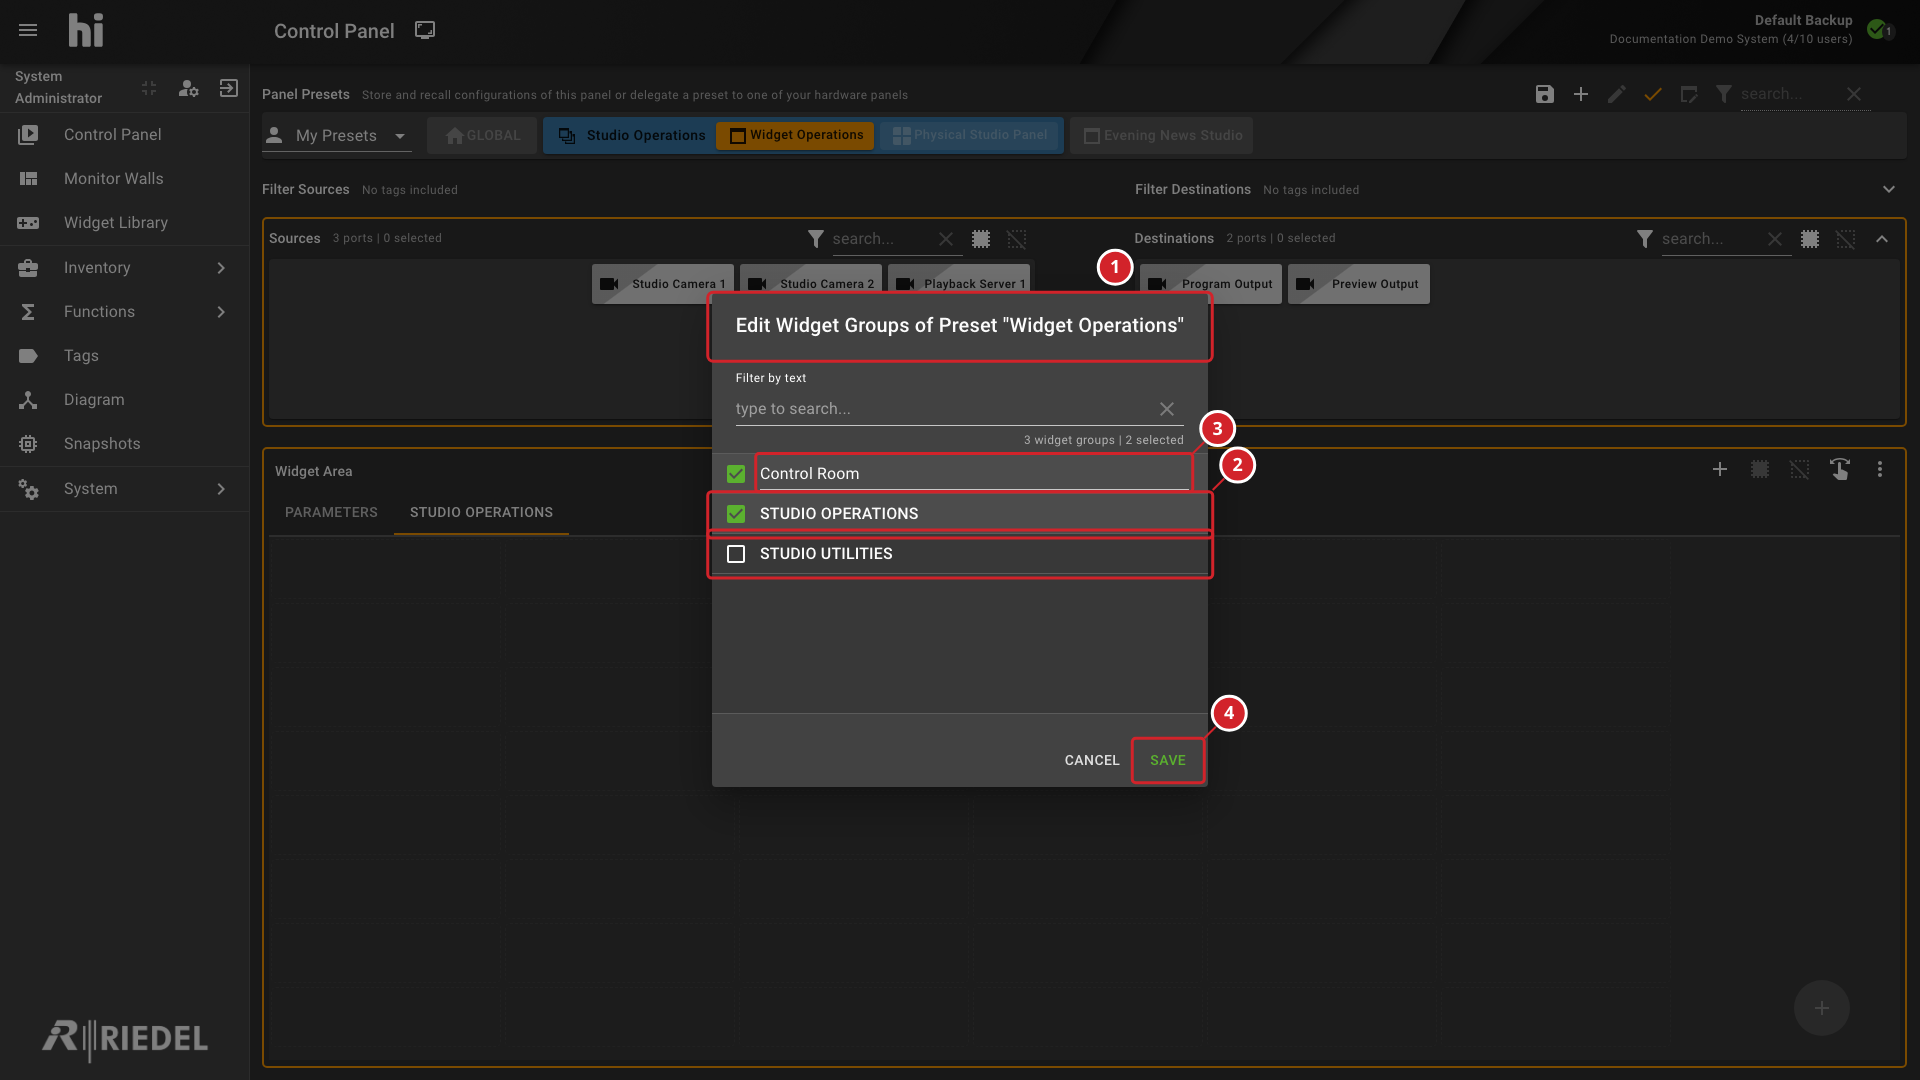Expand the System sidebar section

pyautogui.click(x=125, y=489)
